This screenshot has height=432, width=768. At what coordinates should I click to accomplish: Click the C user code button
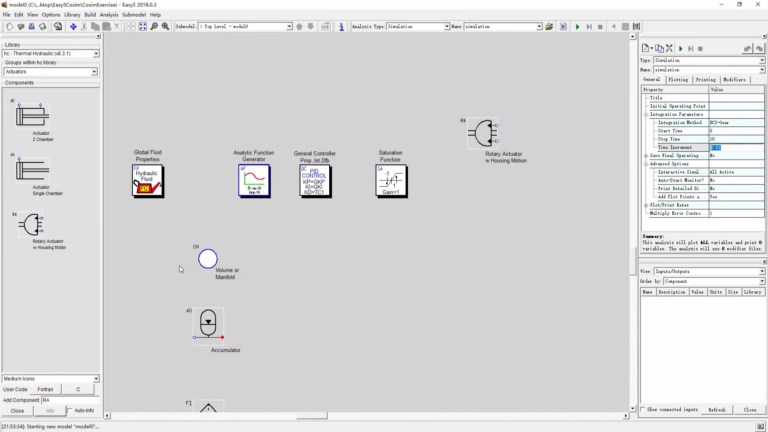coord(78,389)
